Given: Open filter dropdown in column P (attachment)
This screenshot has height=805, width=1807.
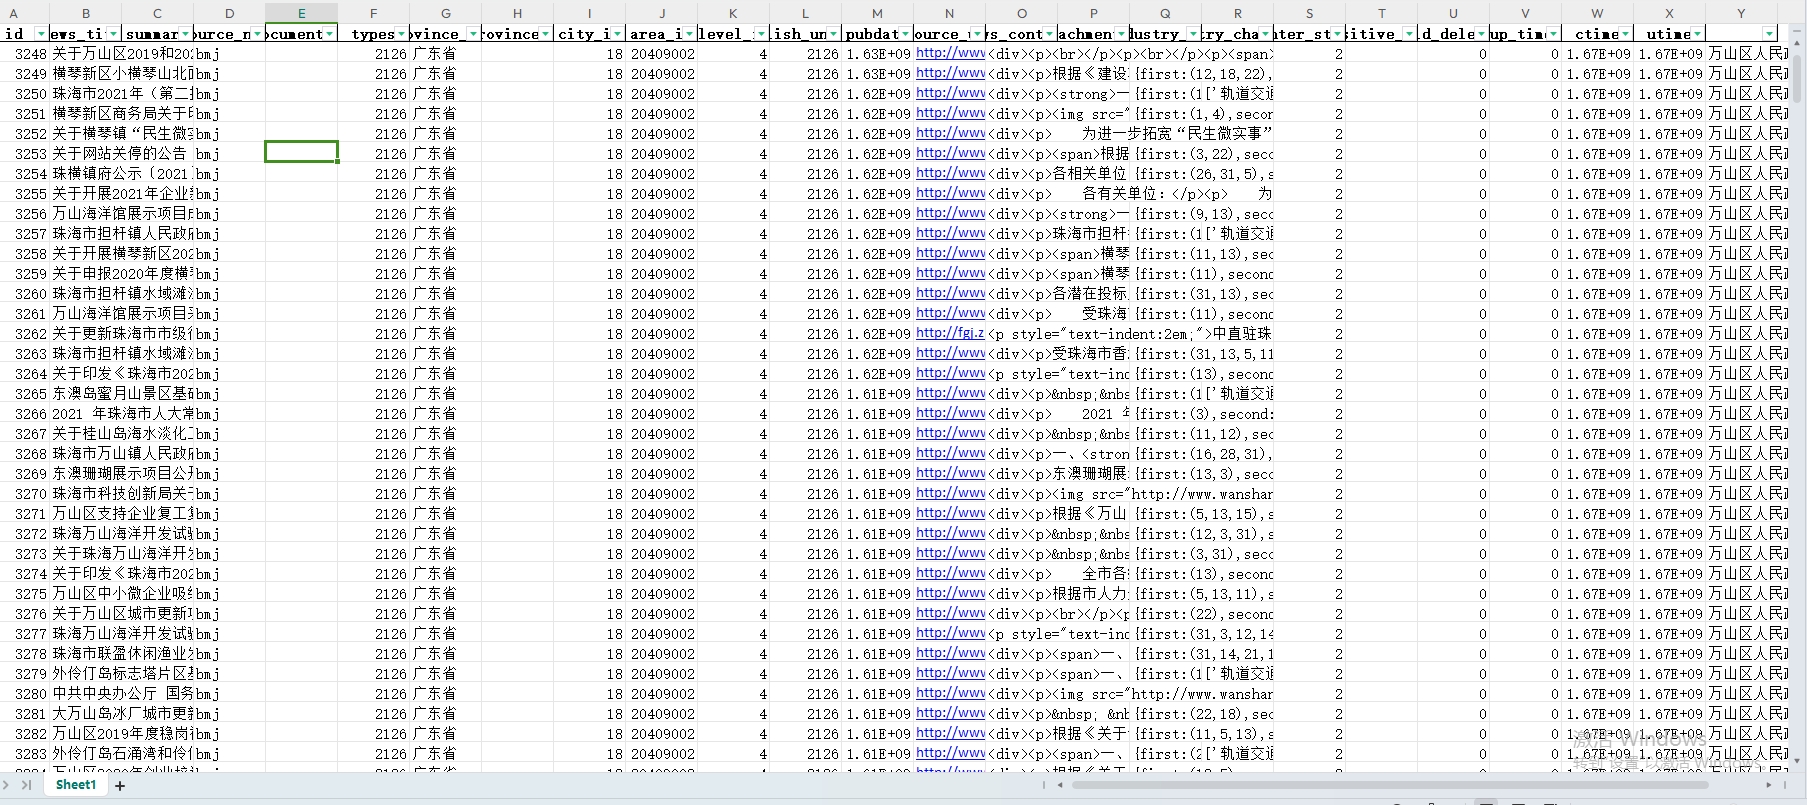Looking at the screenshot, I should pyautogui.click(x=1121, y=34).
